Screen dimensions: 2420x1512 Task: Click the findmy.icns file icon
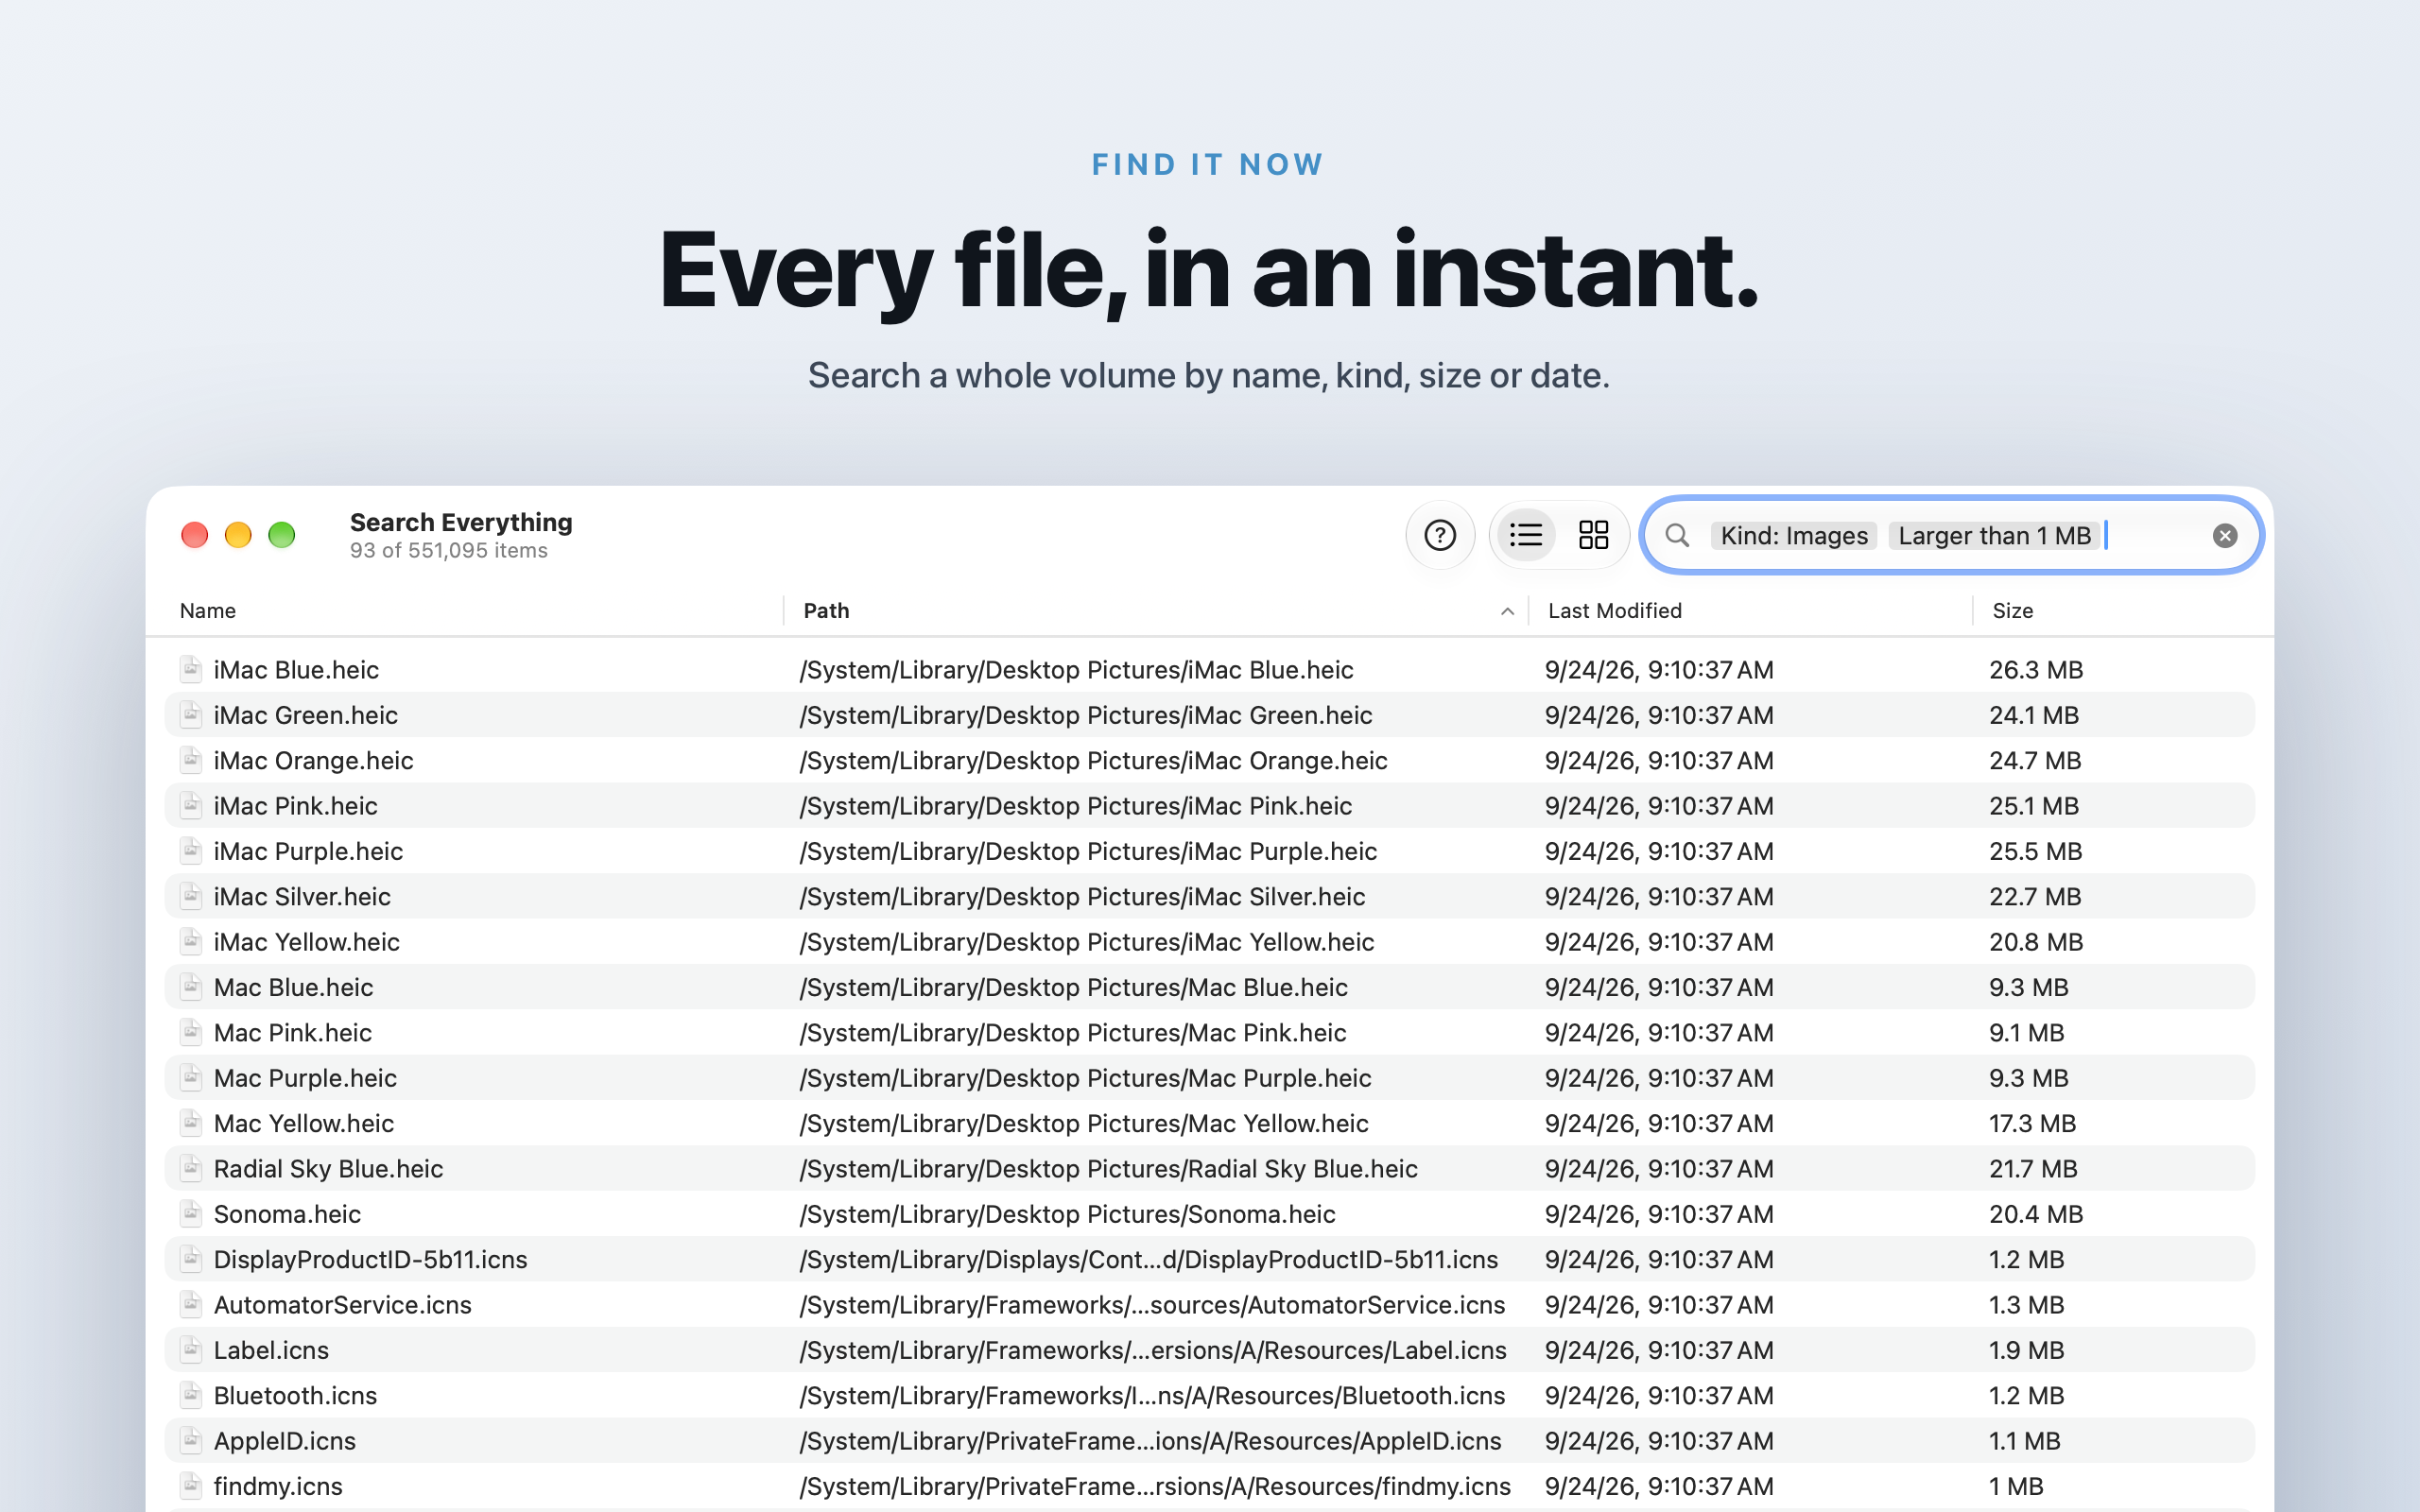point(191,1485)
